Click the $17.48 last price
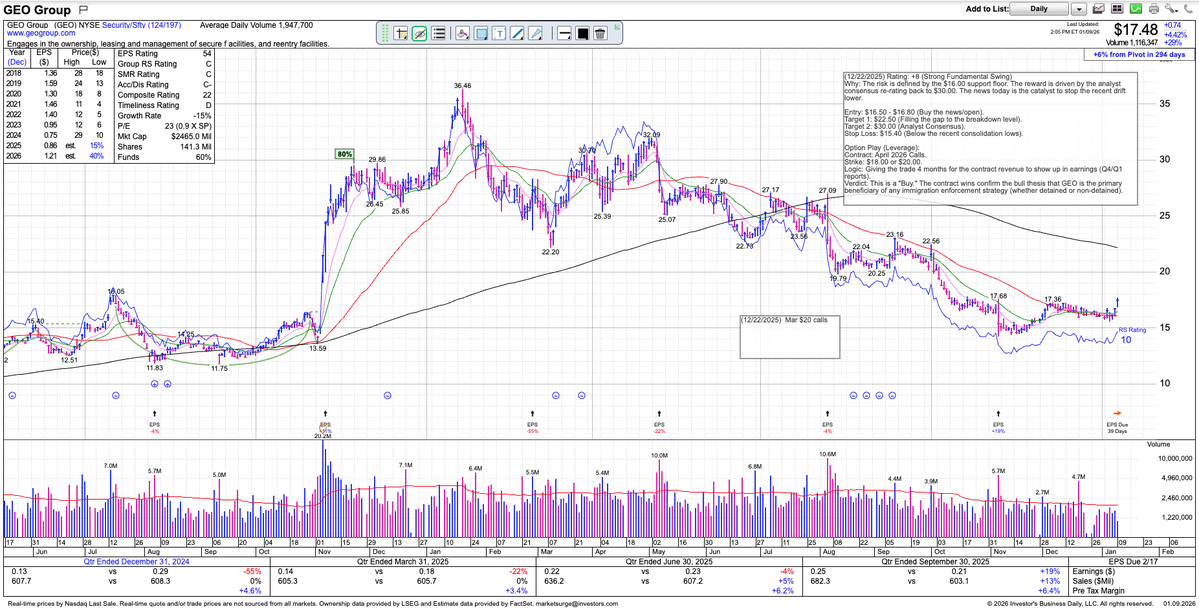Screen dimensions: 1199x609 1137,31
